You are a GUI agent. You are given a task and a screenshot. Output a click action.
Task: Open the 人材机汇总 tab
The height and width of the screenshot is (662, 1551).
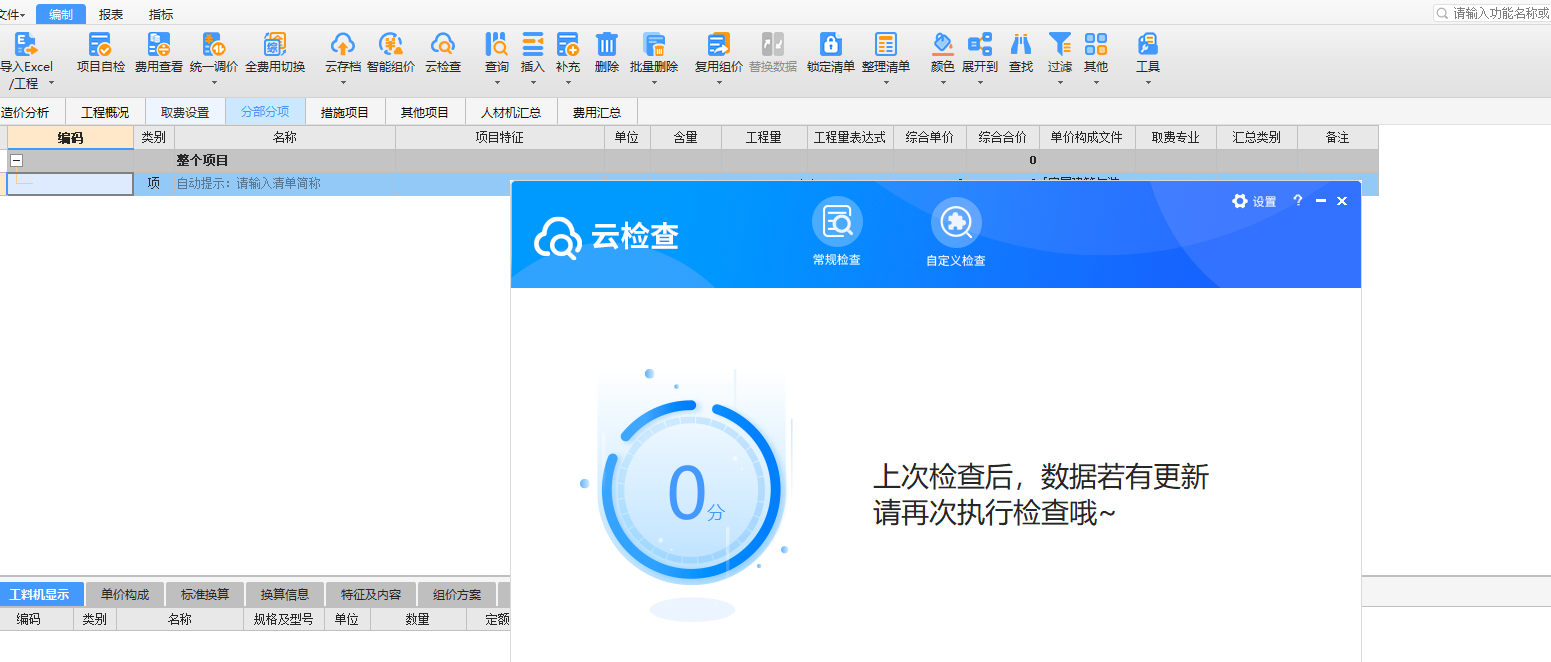(x=511, y=112)
